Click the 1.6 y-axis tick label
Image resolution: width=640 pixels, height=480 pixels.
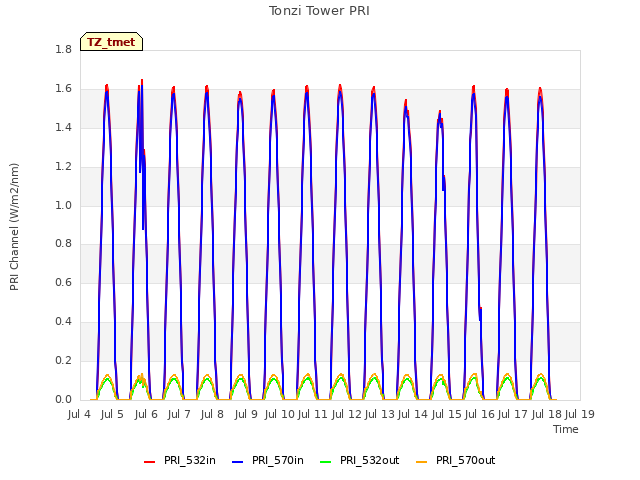pyautogui.click(x=63, y=89)
